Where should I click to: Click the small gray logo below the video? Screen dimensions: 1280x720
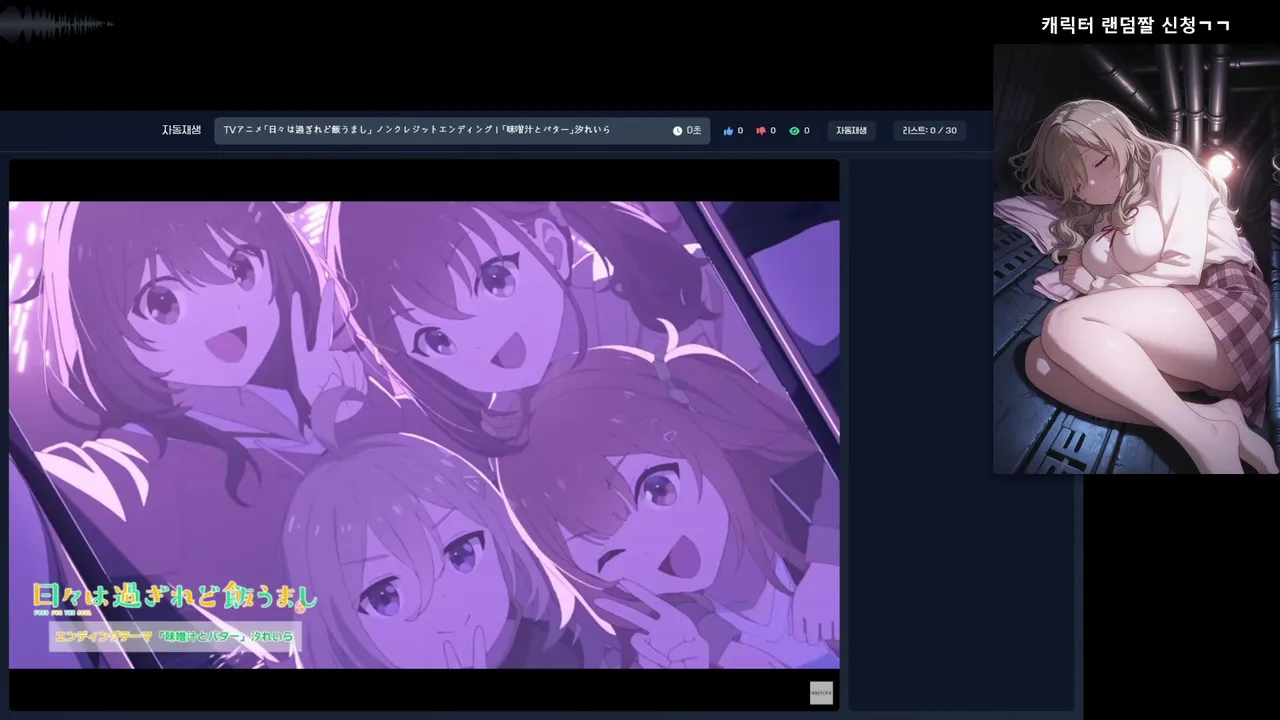(821, 693)
